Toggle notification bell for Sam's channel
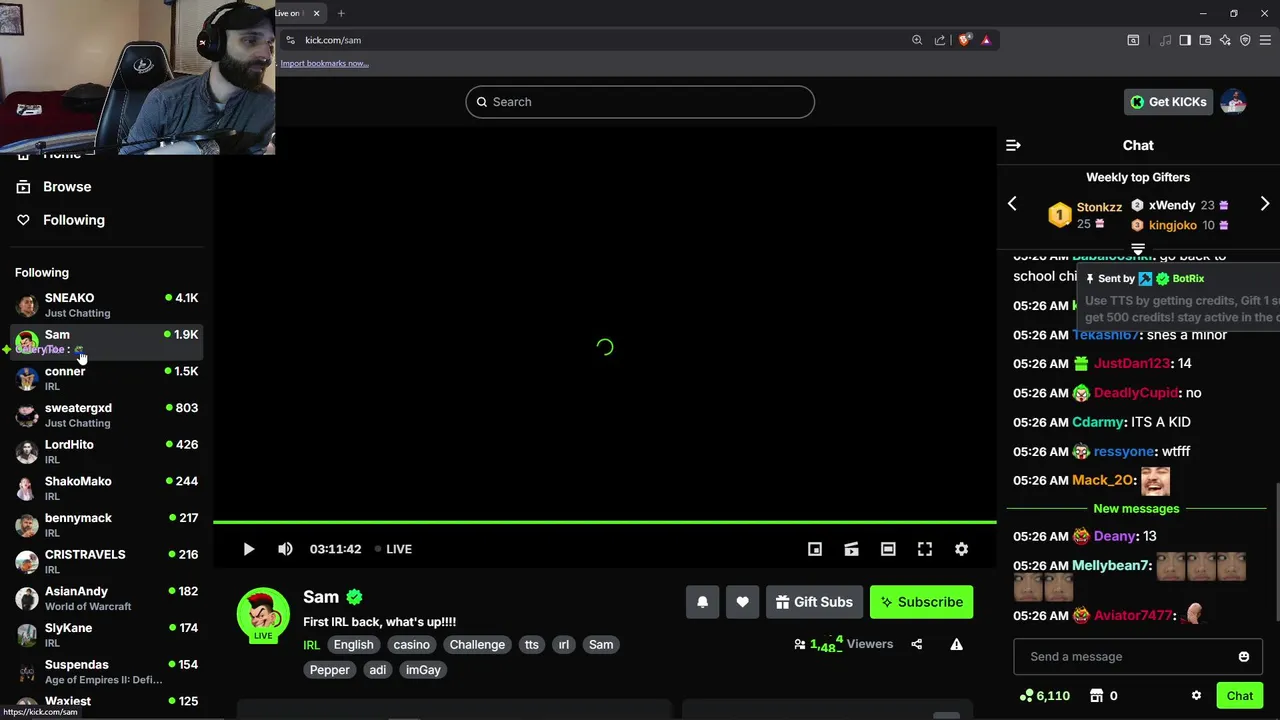This screenshot has height=720, width=1280. click(x=702, y=602)
